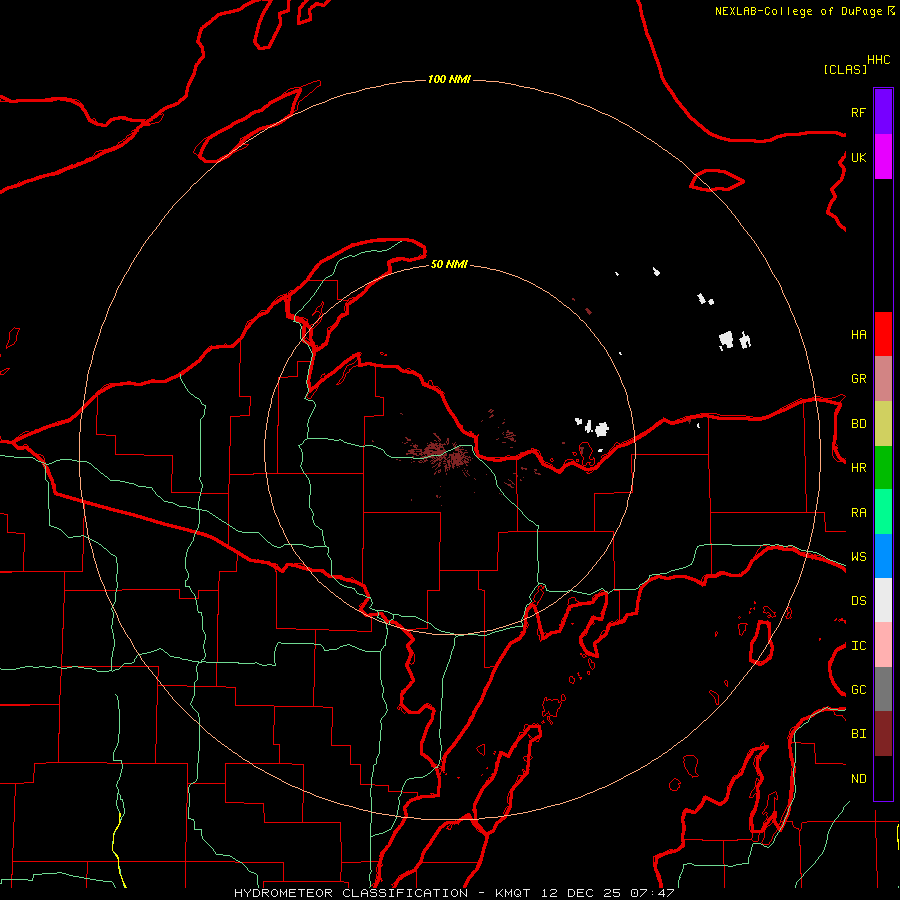Click the IC legend label
Image resolution: width=900 pixels, height=900 pixels.
858,646
